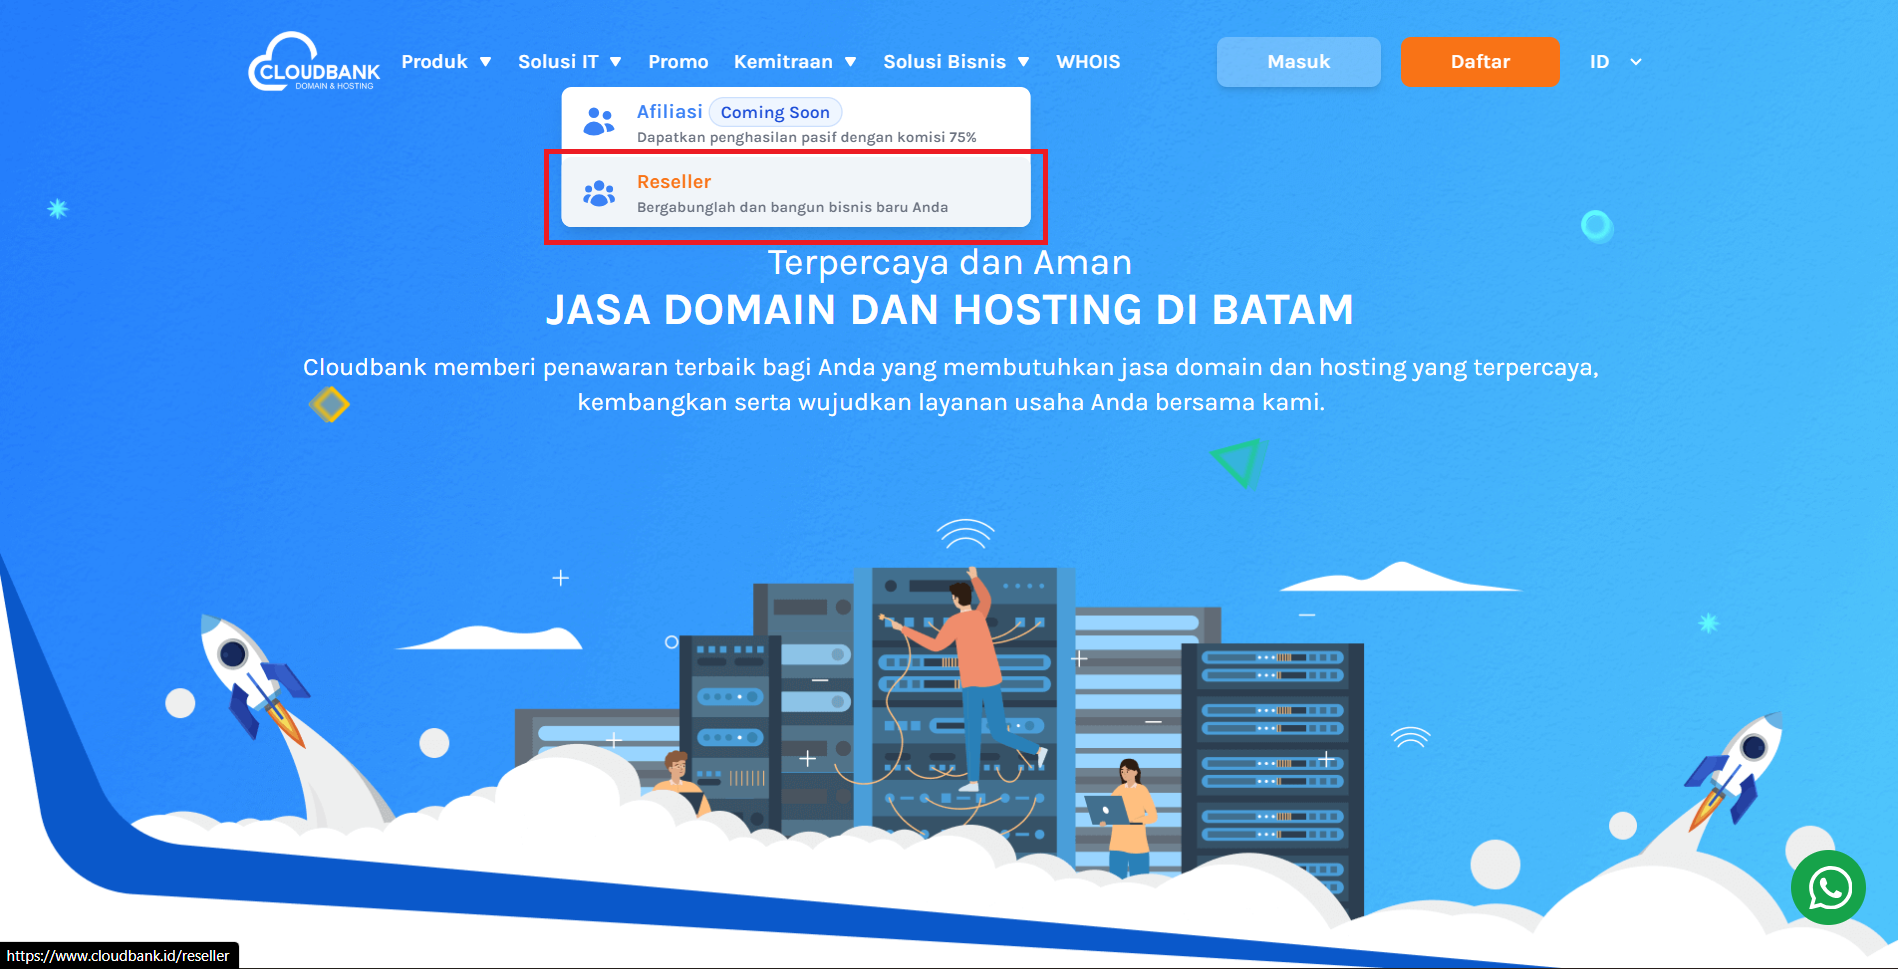Click the green triangle decoration
The height and width of the screenshot is (969, 1898).
click(x=1238, y=462)
